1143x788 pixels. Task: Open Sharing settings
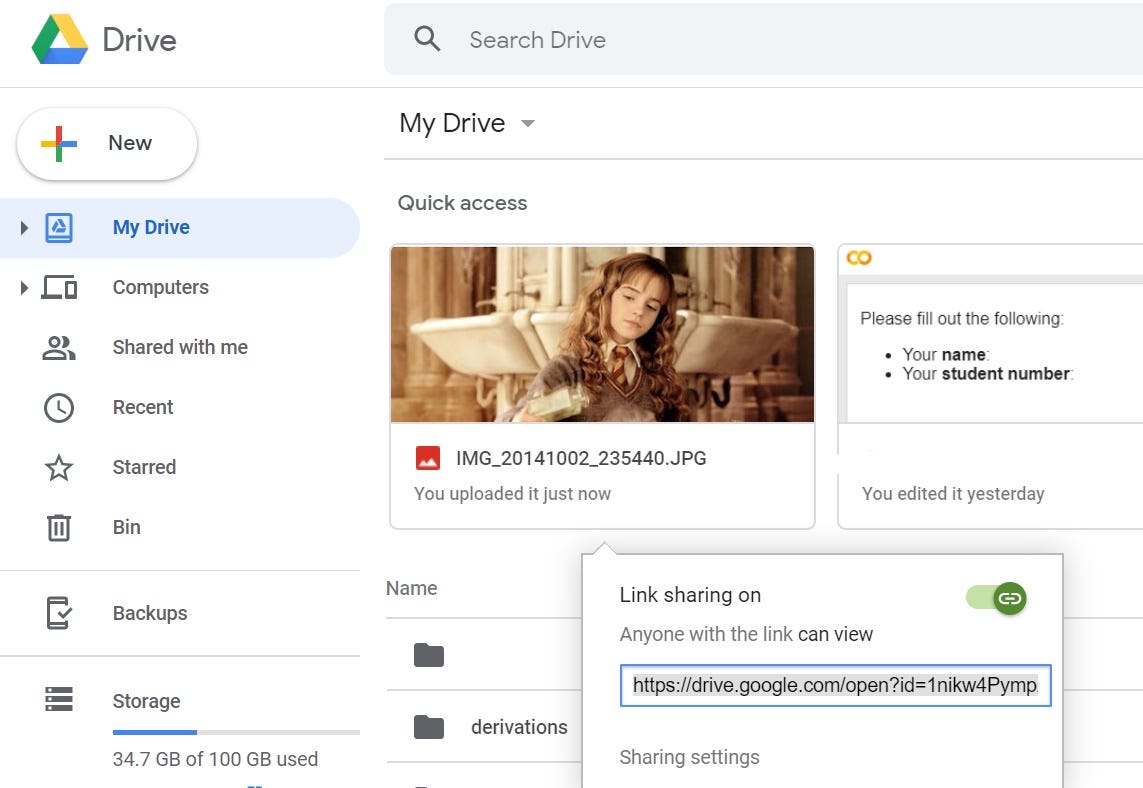[690, 757]
